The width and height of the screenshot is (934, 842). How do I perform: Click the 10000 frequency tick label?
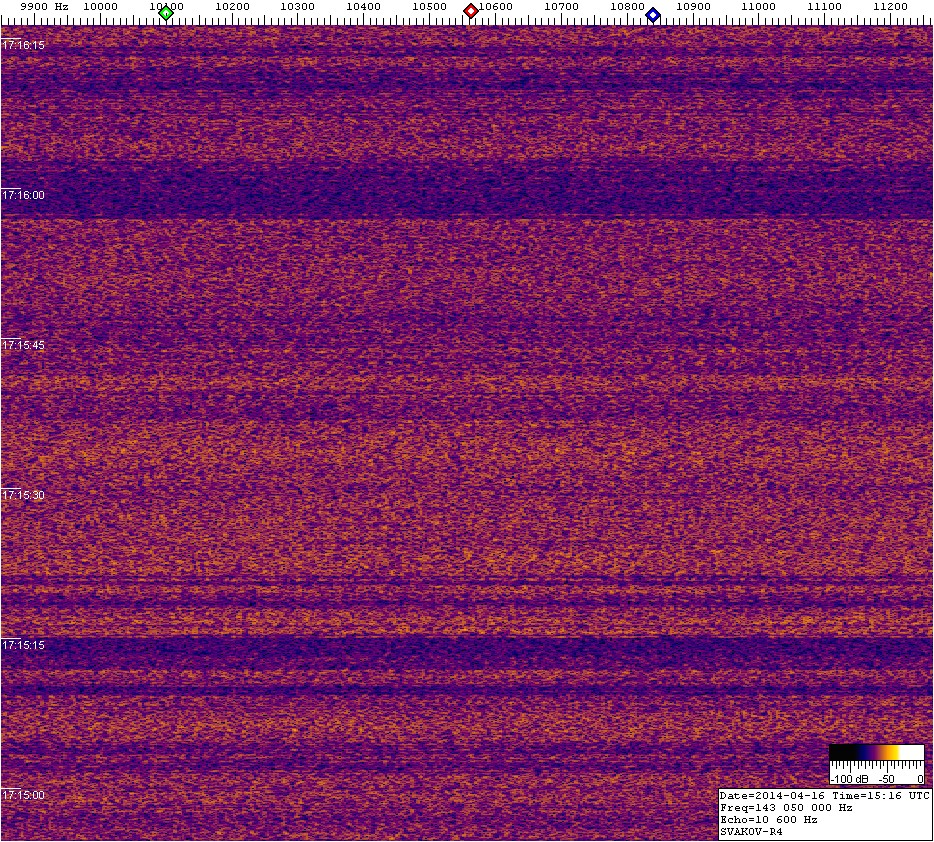[100, 6]
